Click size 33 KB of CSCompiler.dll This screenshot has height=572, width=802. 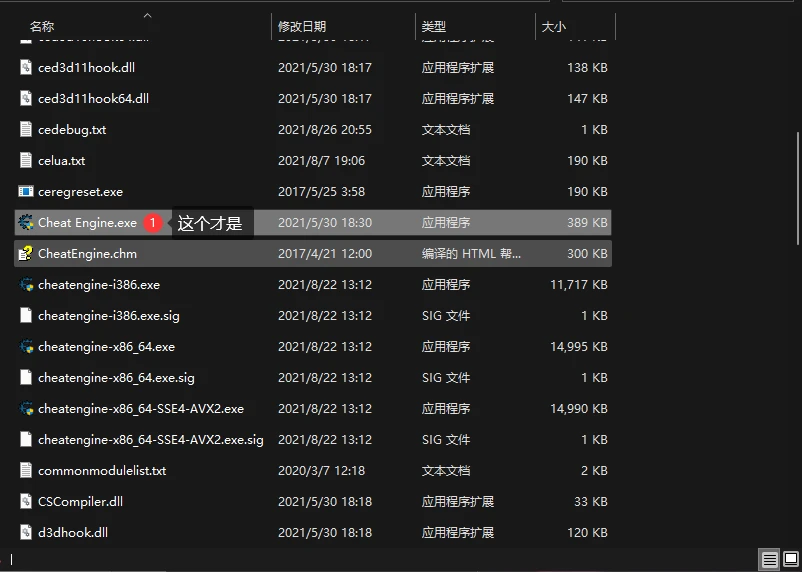point(591,501)
